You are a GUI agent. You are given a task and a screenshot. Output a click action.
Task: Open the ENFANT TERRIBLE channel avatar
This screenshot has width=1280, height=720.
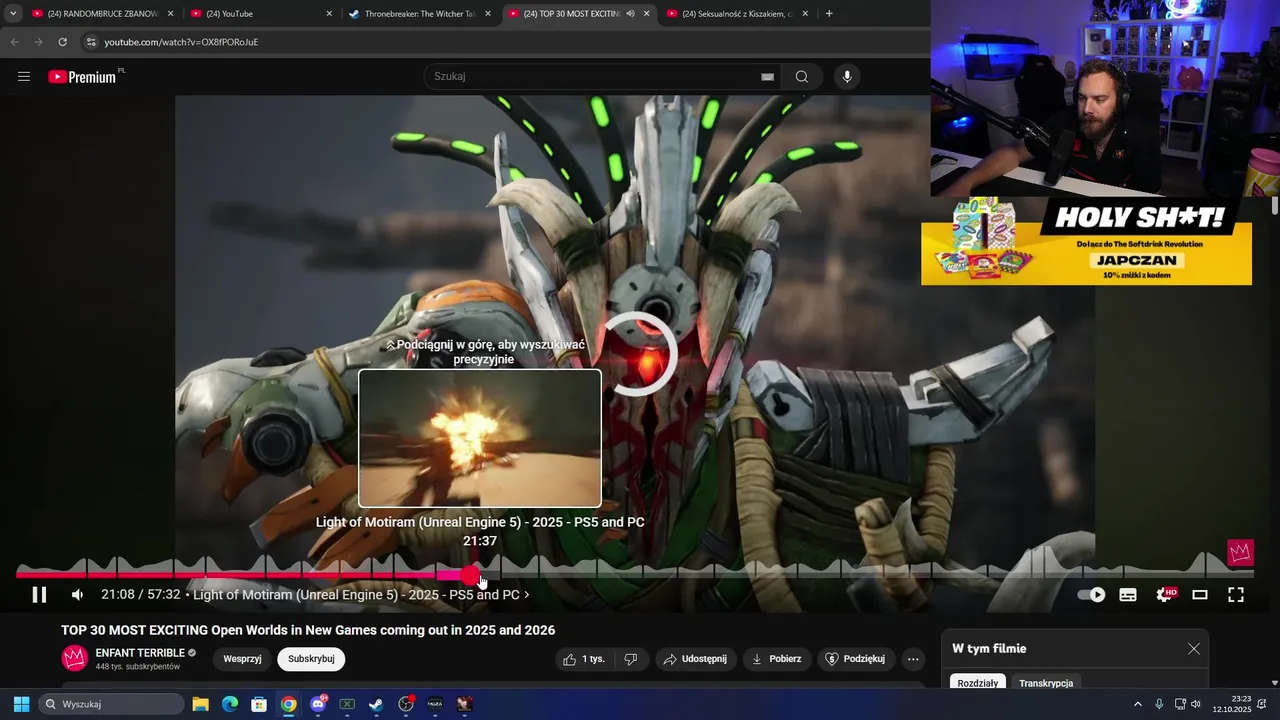(x=75, y=658)
